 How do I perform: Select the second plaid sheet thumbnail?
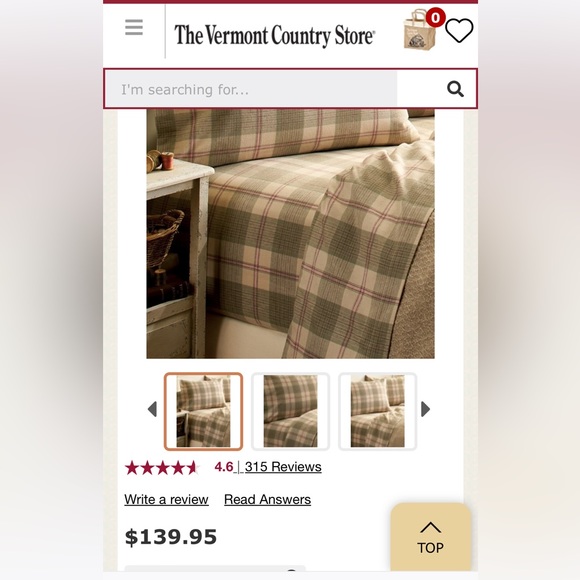290,411
